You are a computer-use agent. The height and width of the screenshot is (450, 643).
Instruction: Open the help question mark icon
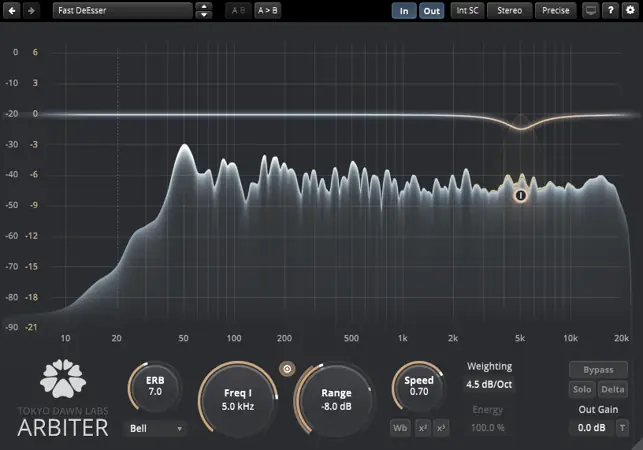click(x=610, y=11)
